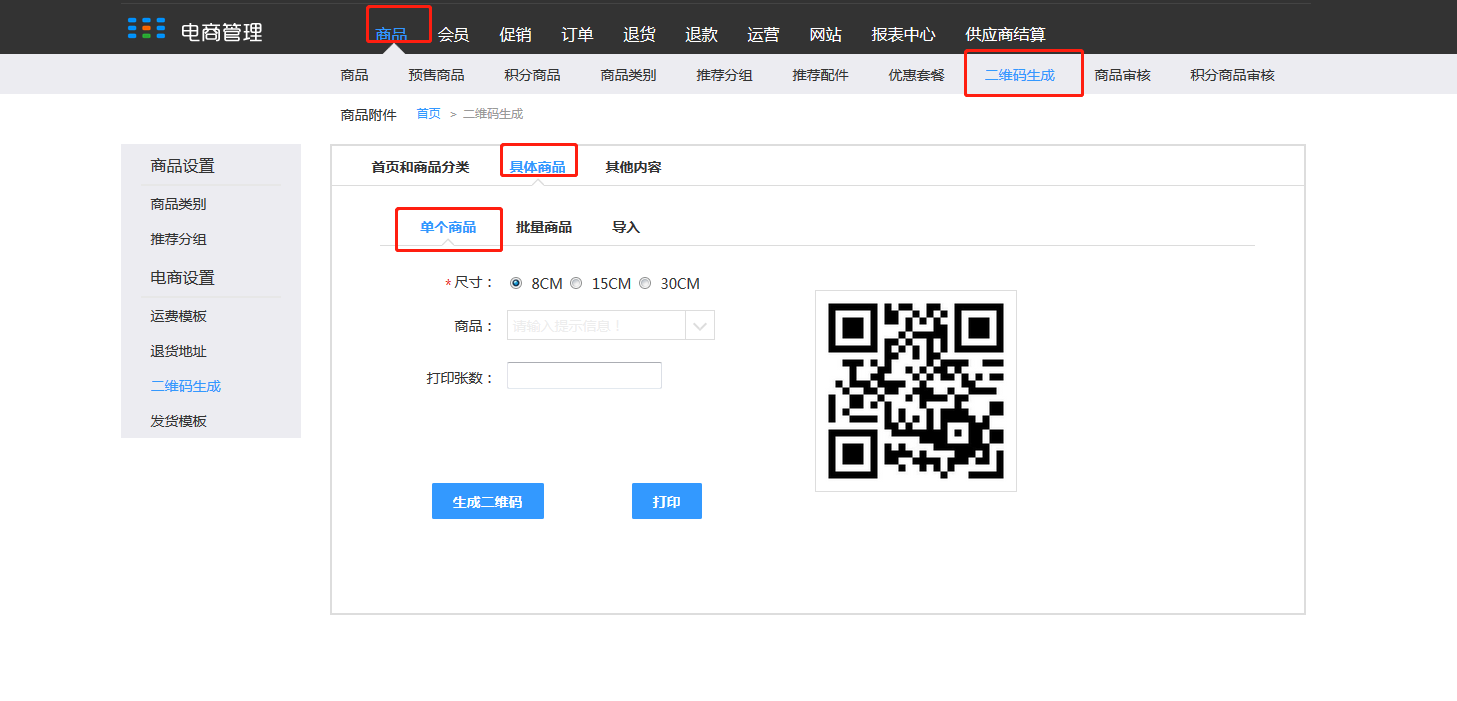Open 商品类别 in the left sidebar

[178, 204]
